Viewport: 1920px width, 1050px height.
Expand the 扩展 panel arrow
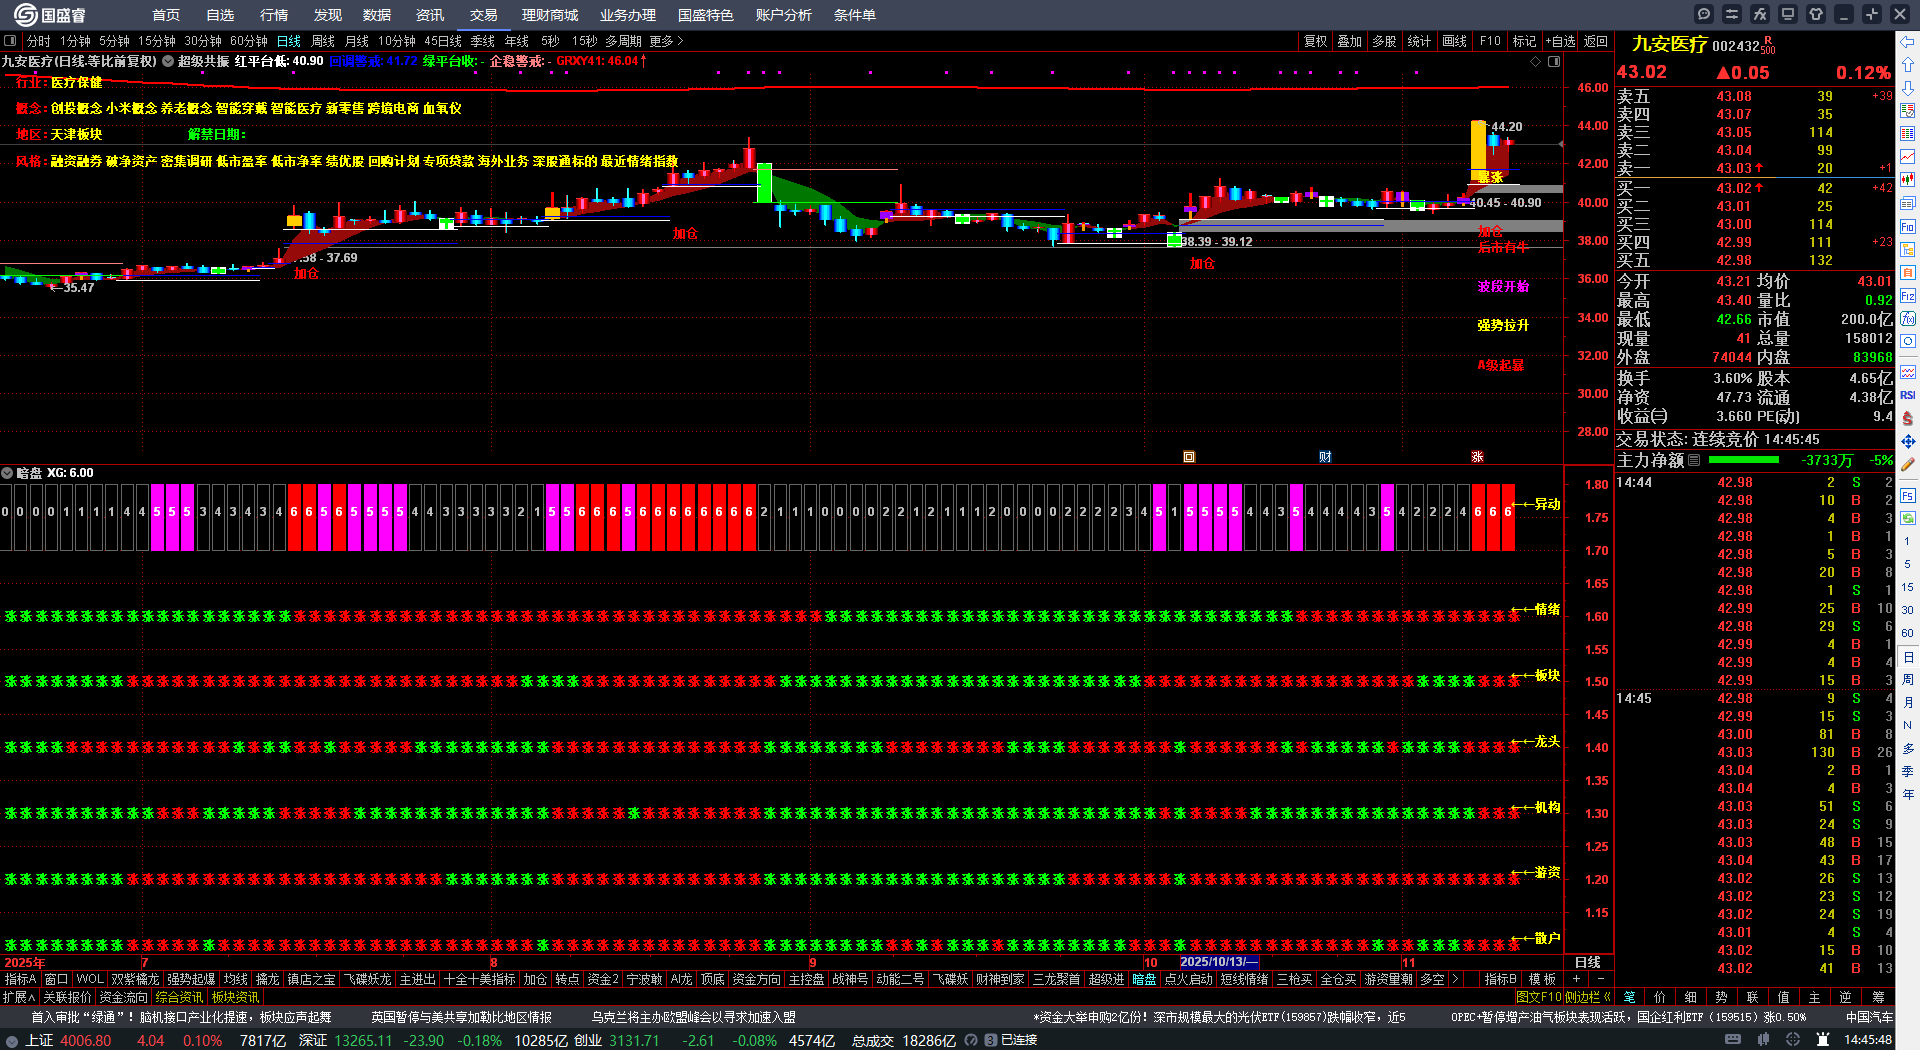pos(19,997)
